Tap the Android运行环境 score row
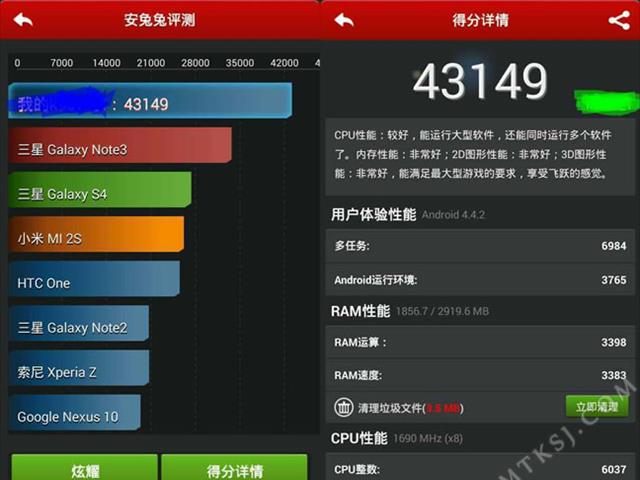 (x=480, y=280)
